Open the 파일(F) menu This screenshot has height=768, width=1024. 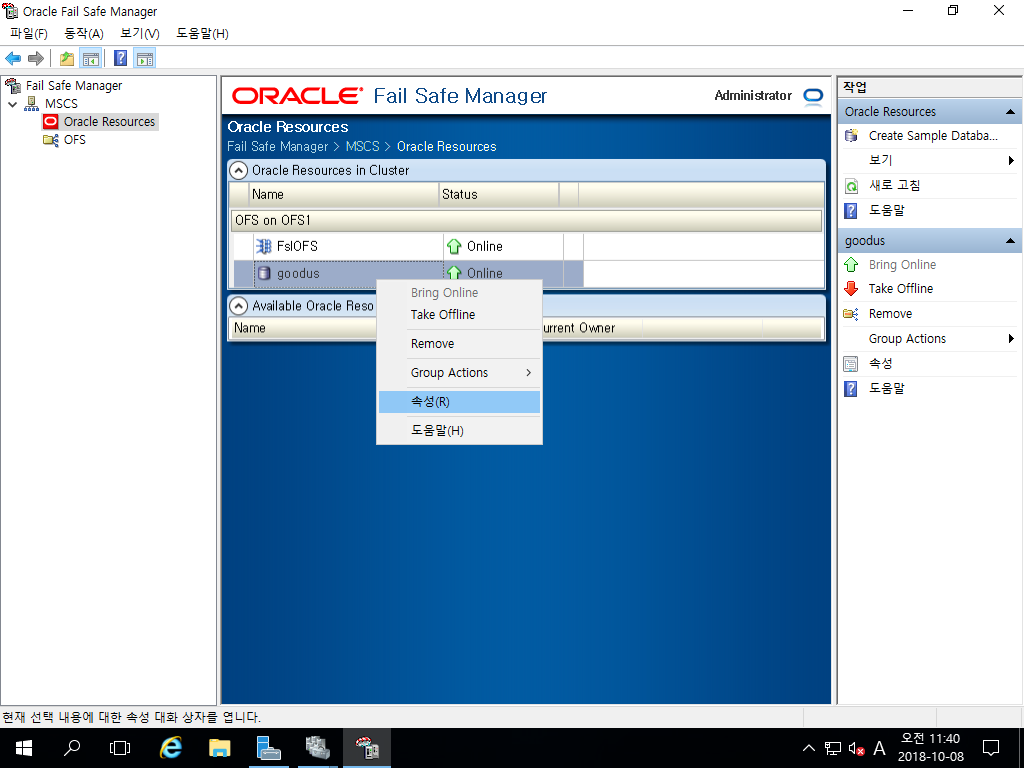tap(29, 34)
